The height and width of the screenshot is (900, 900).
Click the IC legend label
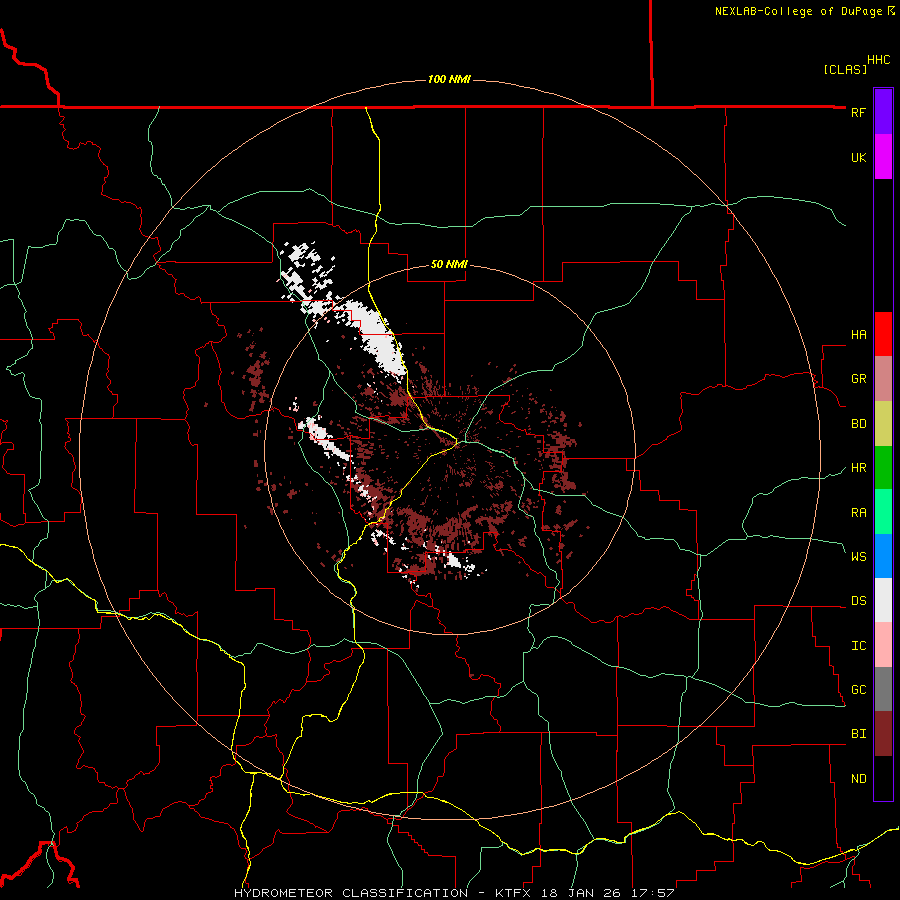(859, 646)
